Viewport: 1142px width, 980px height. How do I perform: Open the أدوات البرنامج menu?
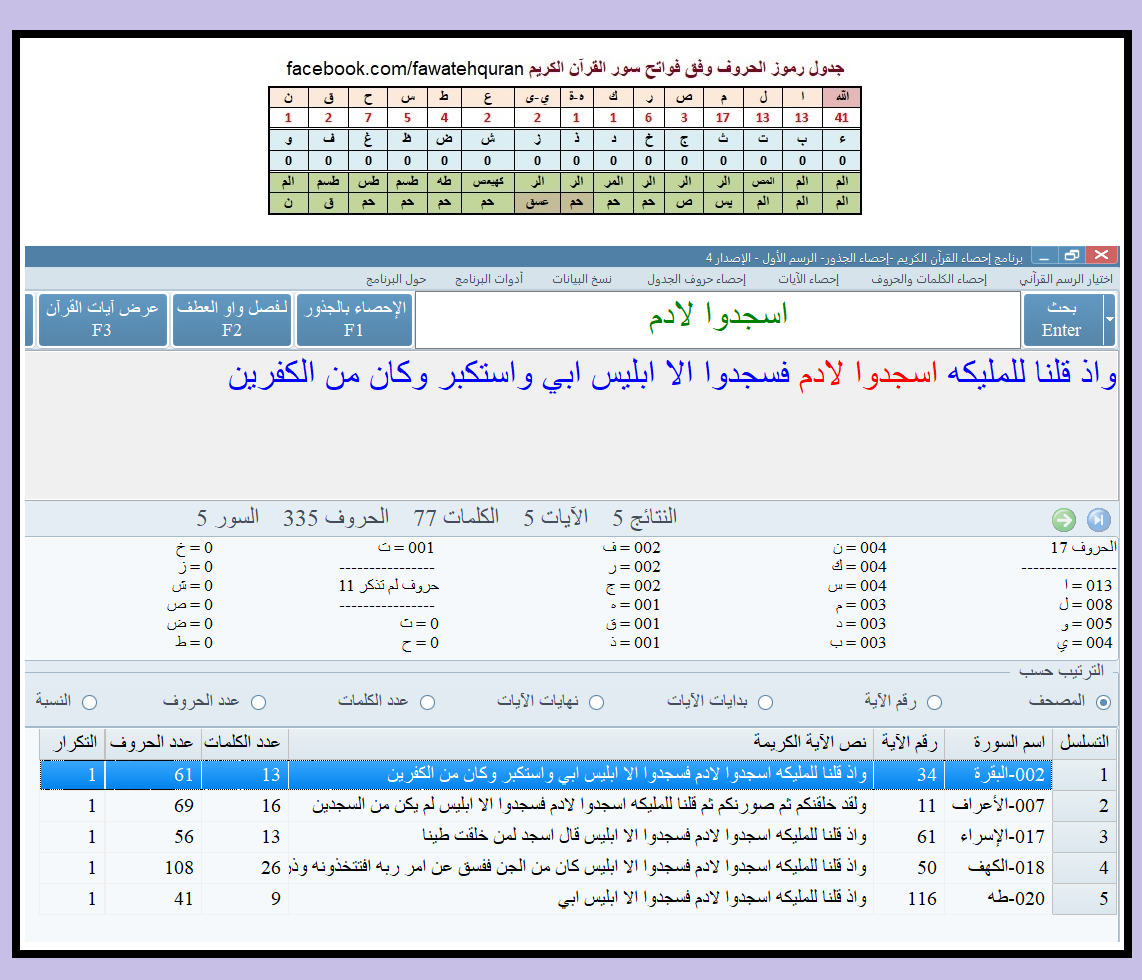coord(489,280)
